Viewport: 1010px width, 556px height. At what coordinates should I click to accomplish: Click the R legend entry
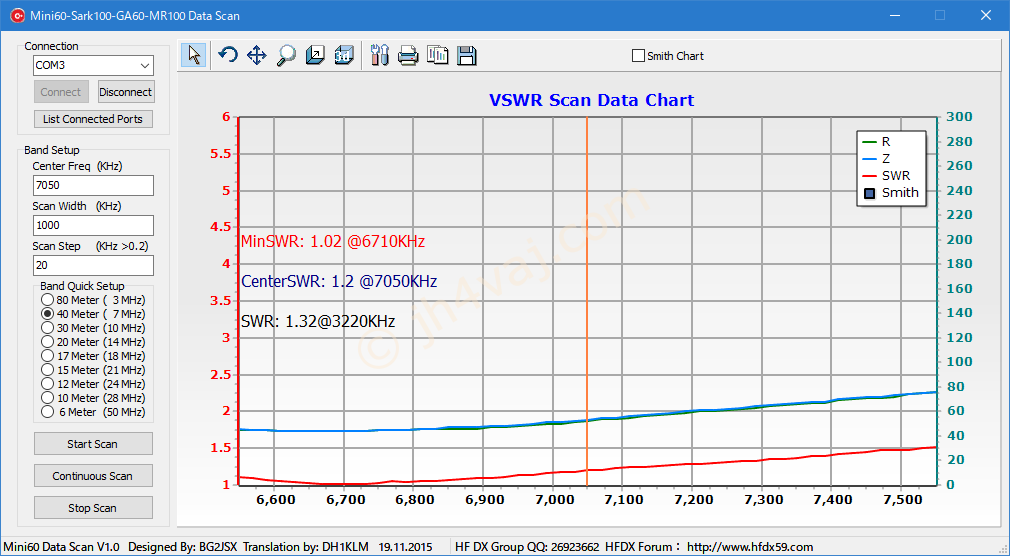point(876,142)
